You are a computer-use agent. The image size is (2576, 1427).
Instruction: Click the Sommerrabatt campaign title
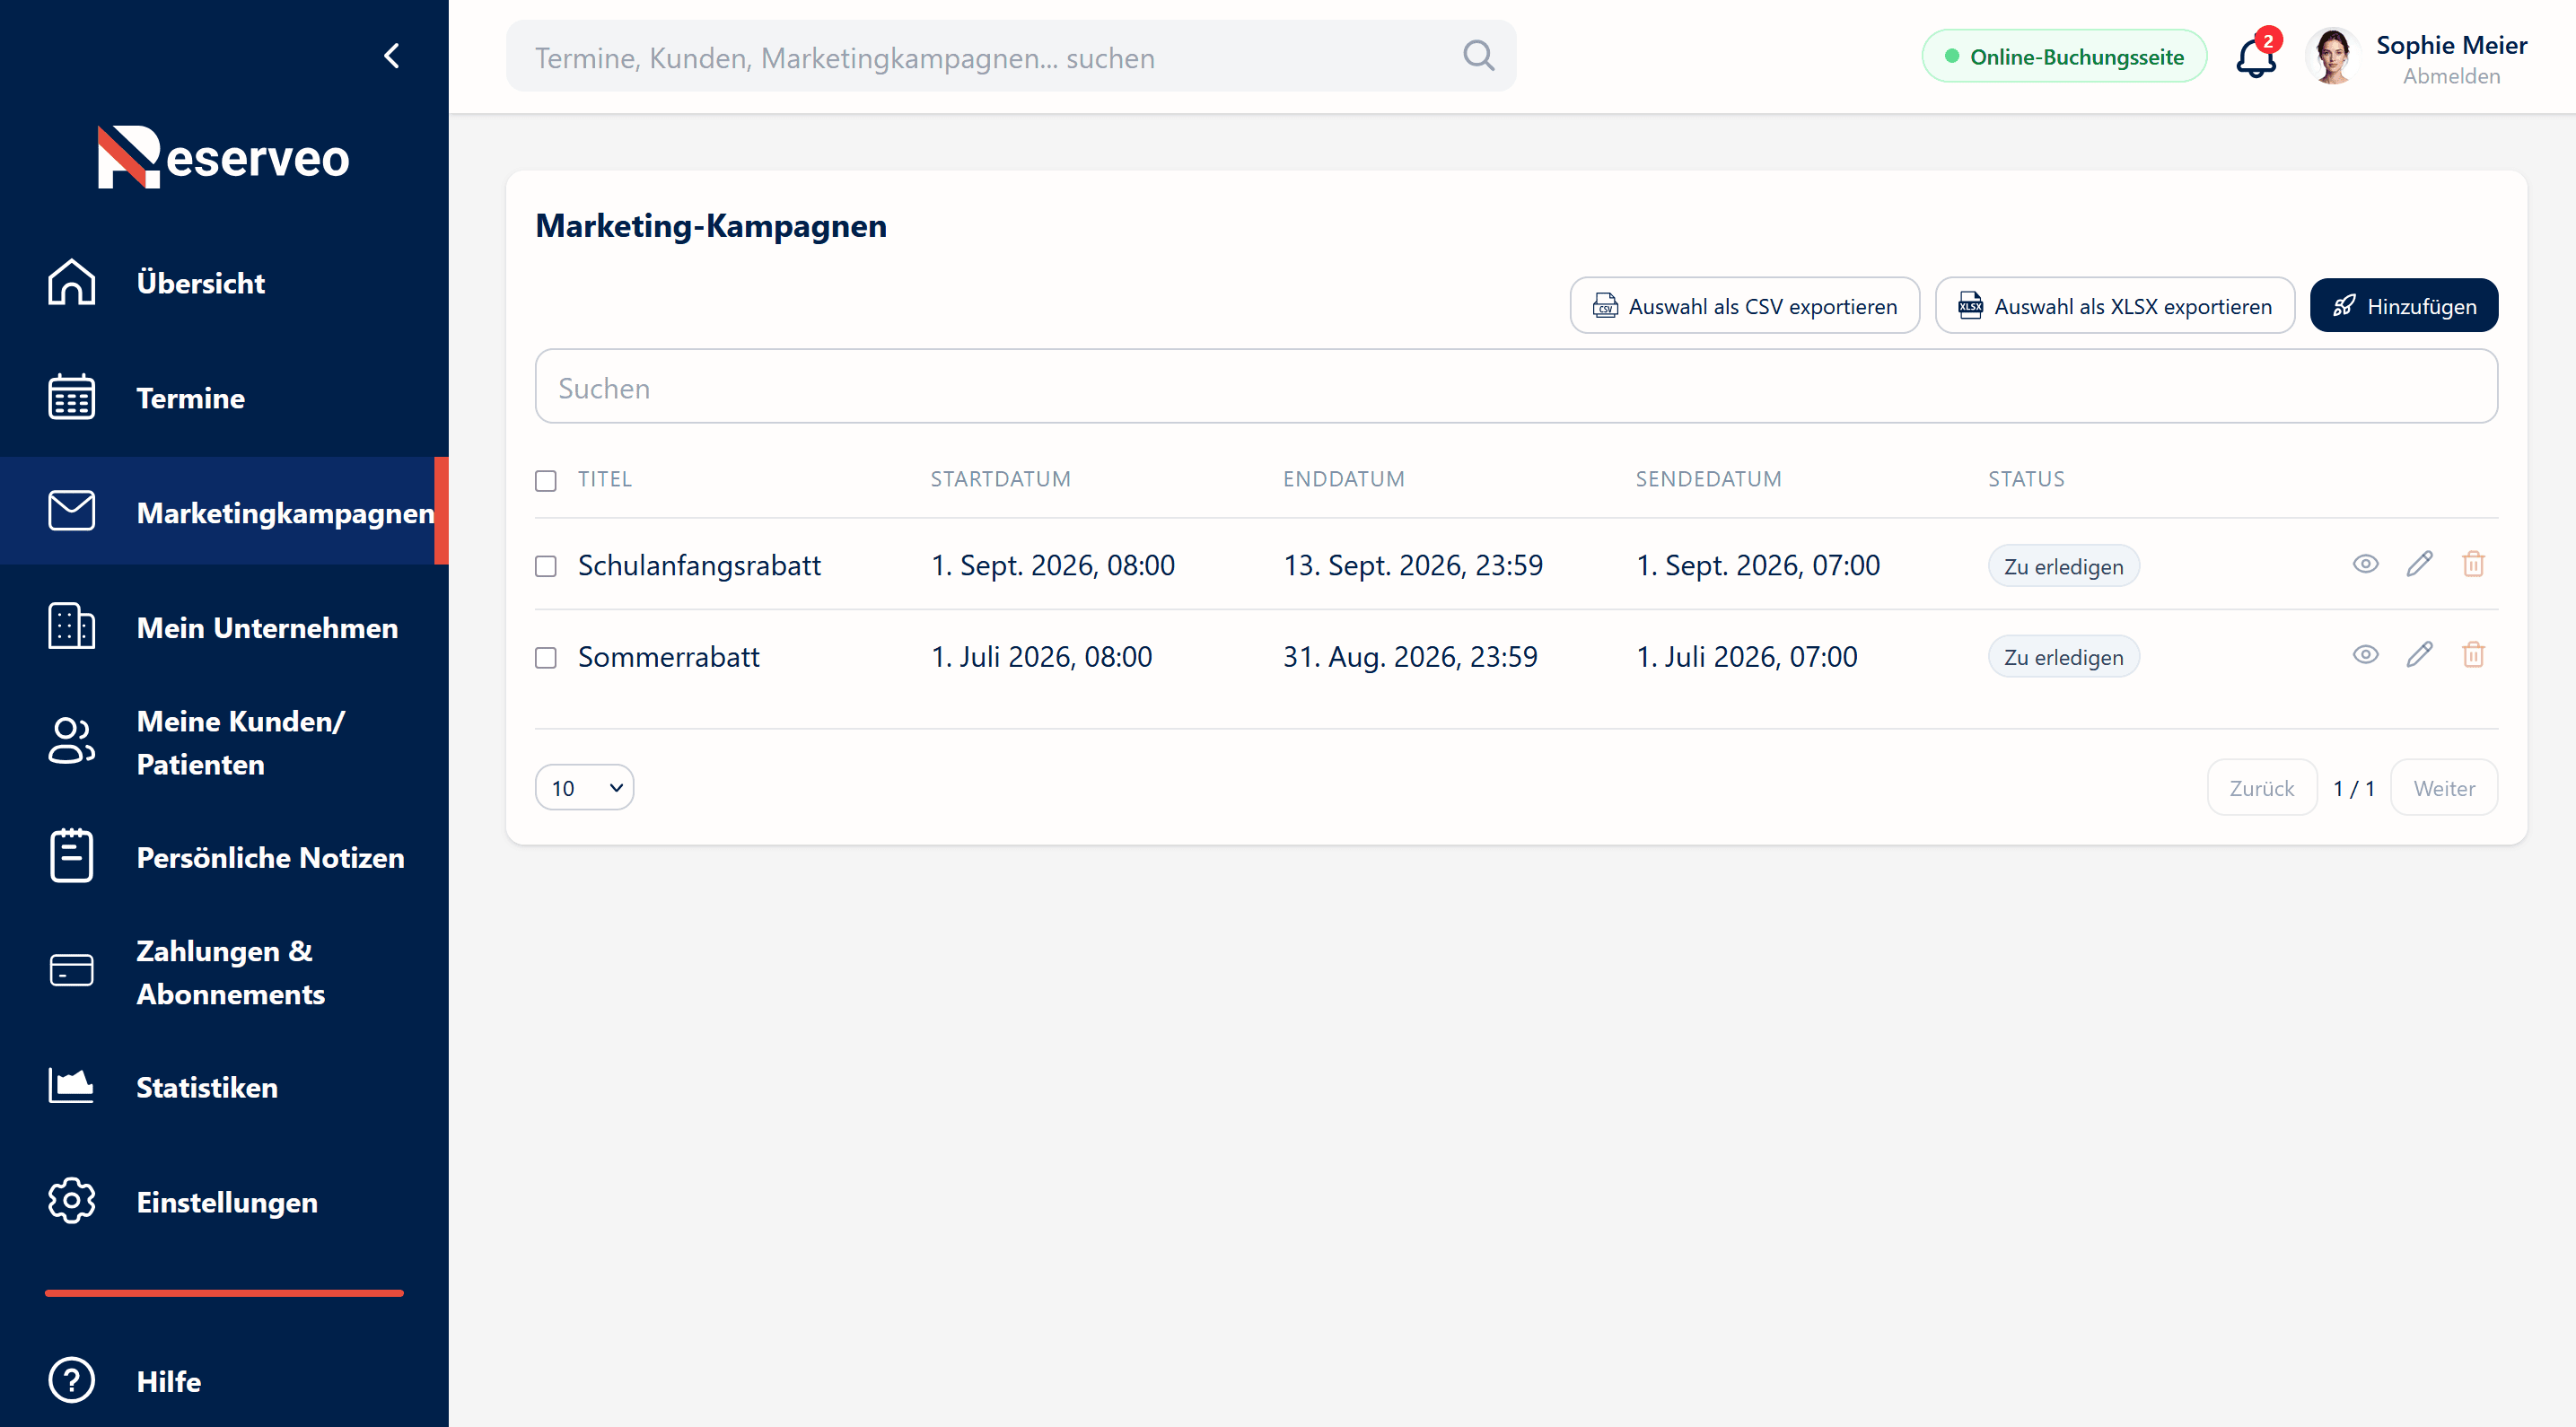(x=668, y=657)
